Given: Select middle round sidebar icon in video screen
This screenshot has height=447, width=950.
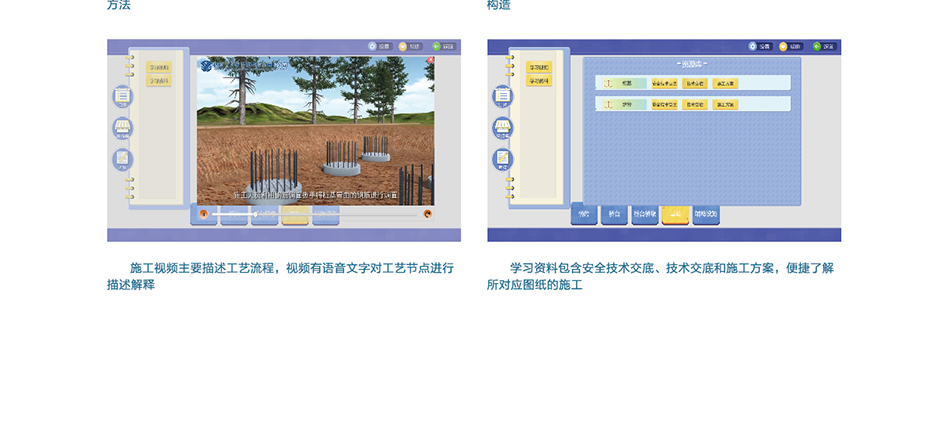Looking at the screenshot, I should pos(122,128).
